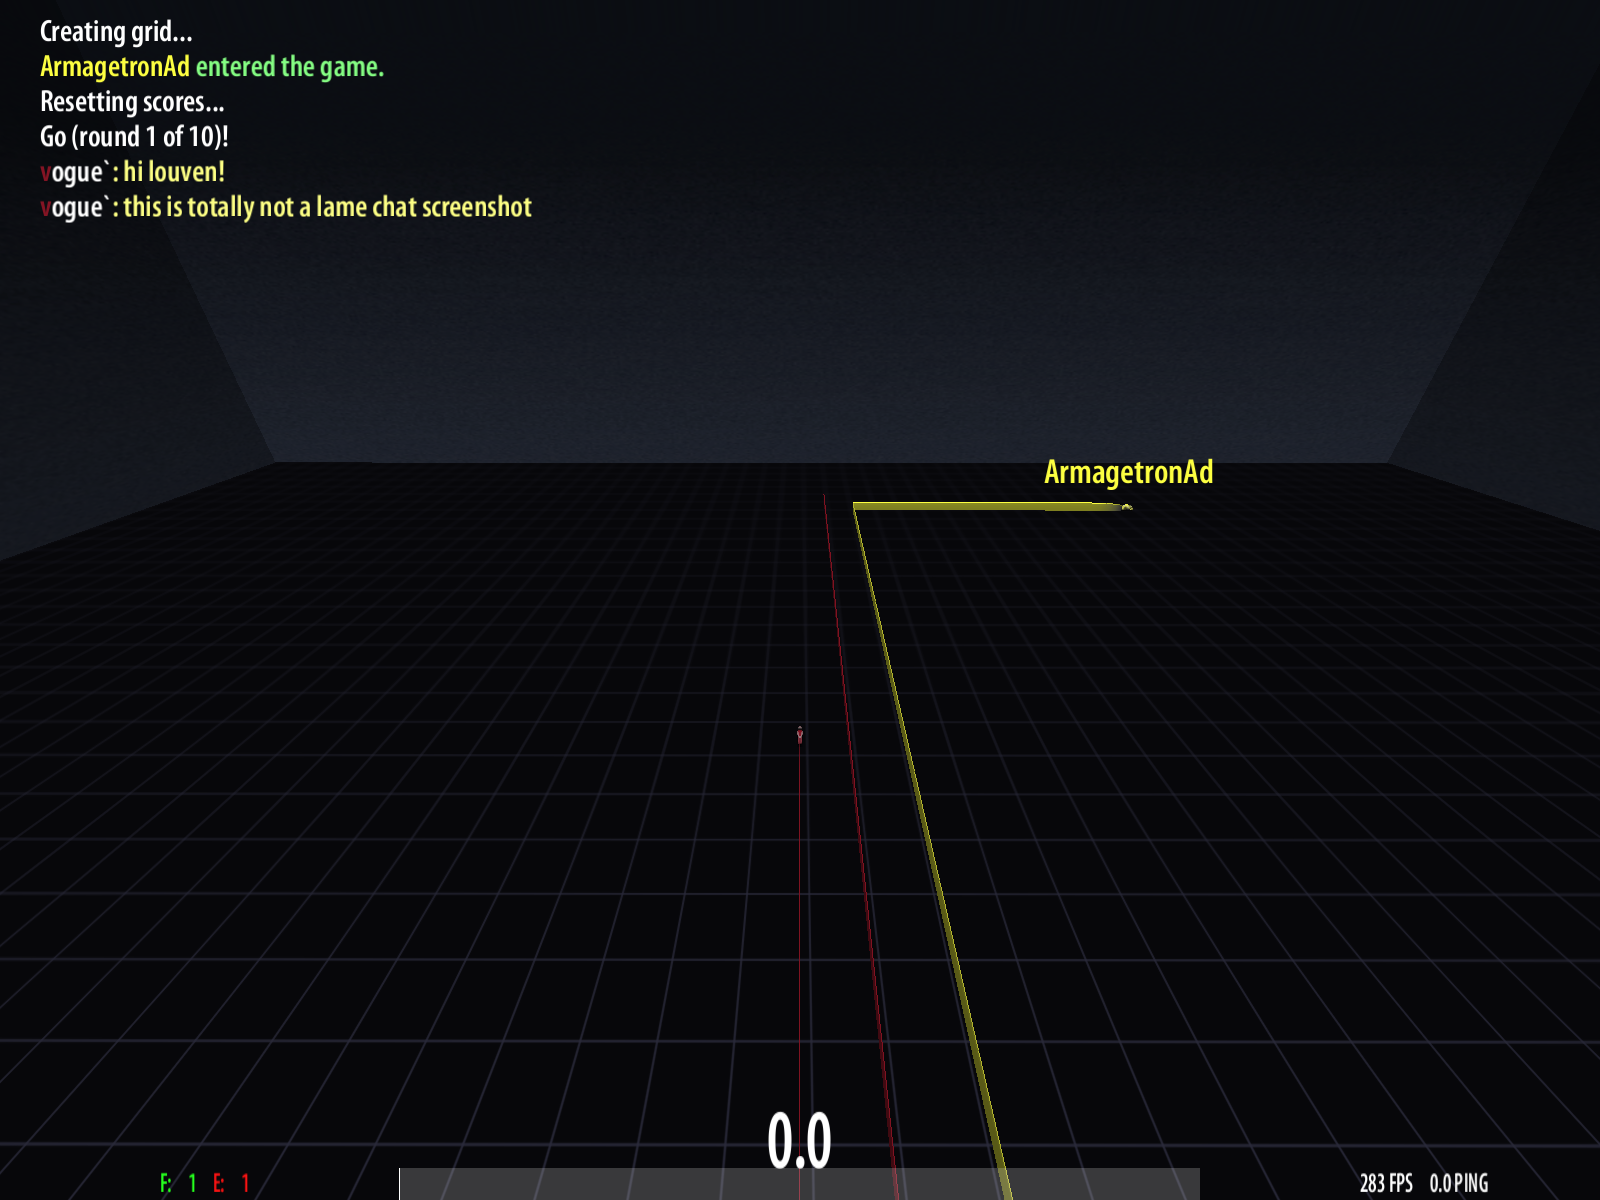Click the 'Resetting scores...' console line
Image resolution: width=1600 pixels, height=1200 pixels.
[x=132, y=102]
